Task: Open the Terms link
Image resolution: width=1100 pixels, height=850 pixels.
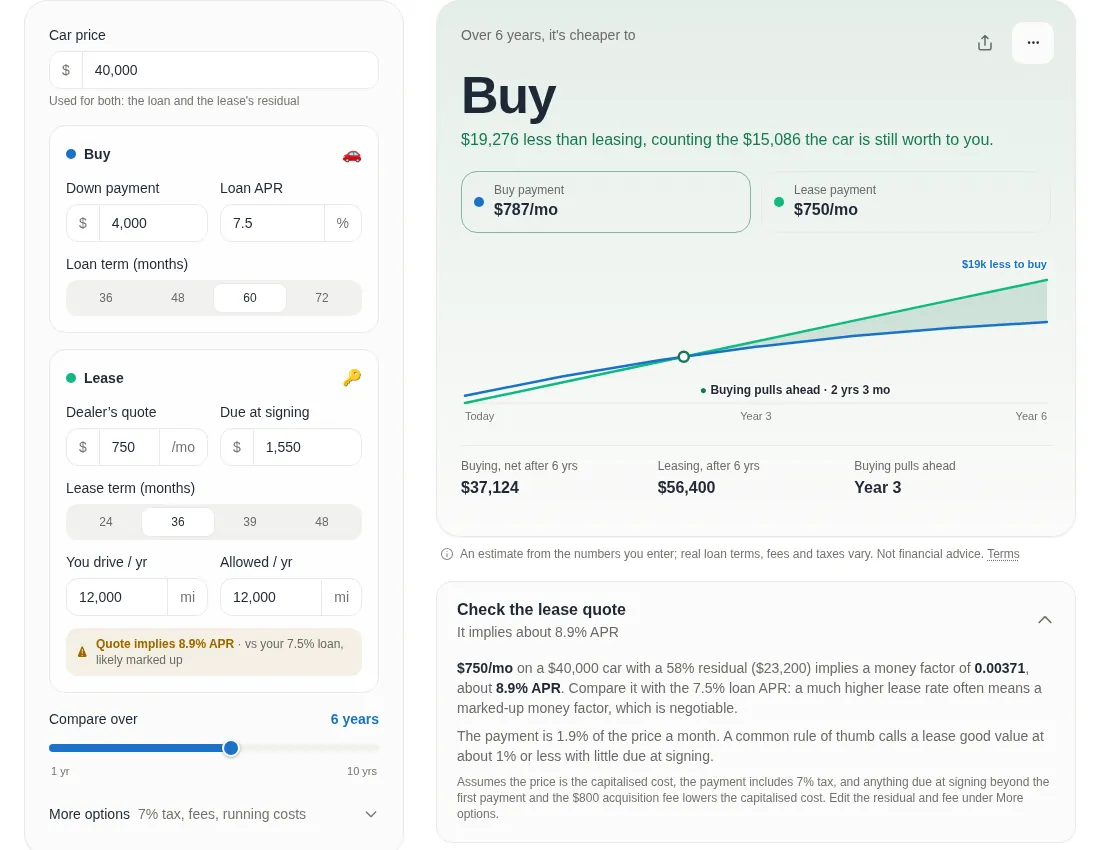Action: pyautogui.click(x=1003, y=554)
